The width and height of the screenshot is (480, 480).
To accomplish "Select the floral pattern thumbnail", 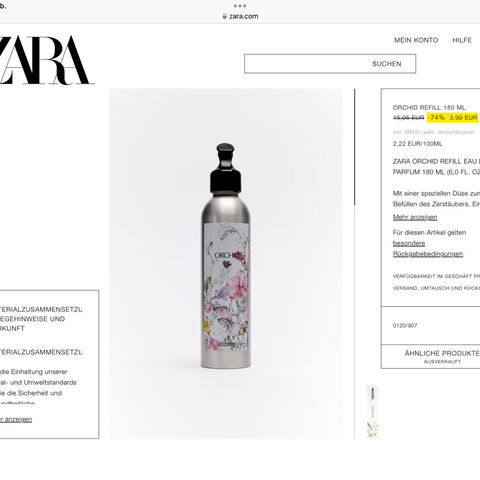I will pos(373,429).
